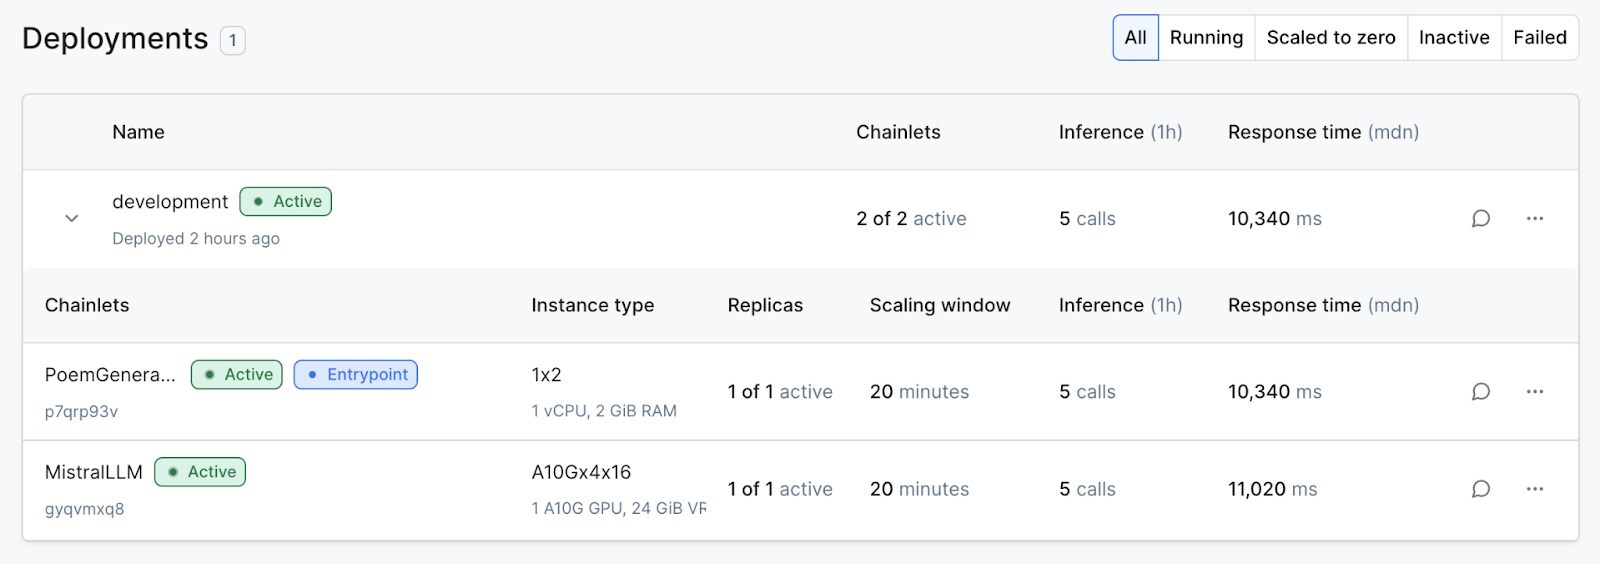Image resolution: width=1600 pixels, height=564 pixels.
Task: Click the Entrypoint badge on PoemGenerator
Action: point(356,375)
